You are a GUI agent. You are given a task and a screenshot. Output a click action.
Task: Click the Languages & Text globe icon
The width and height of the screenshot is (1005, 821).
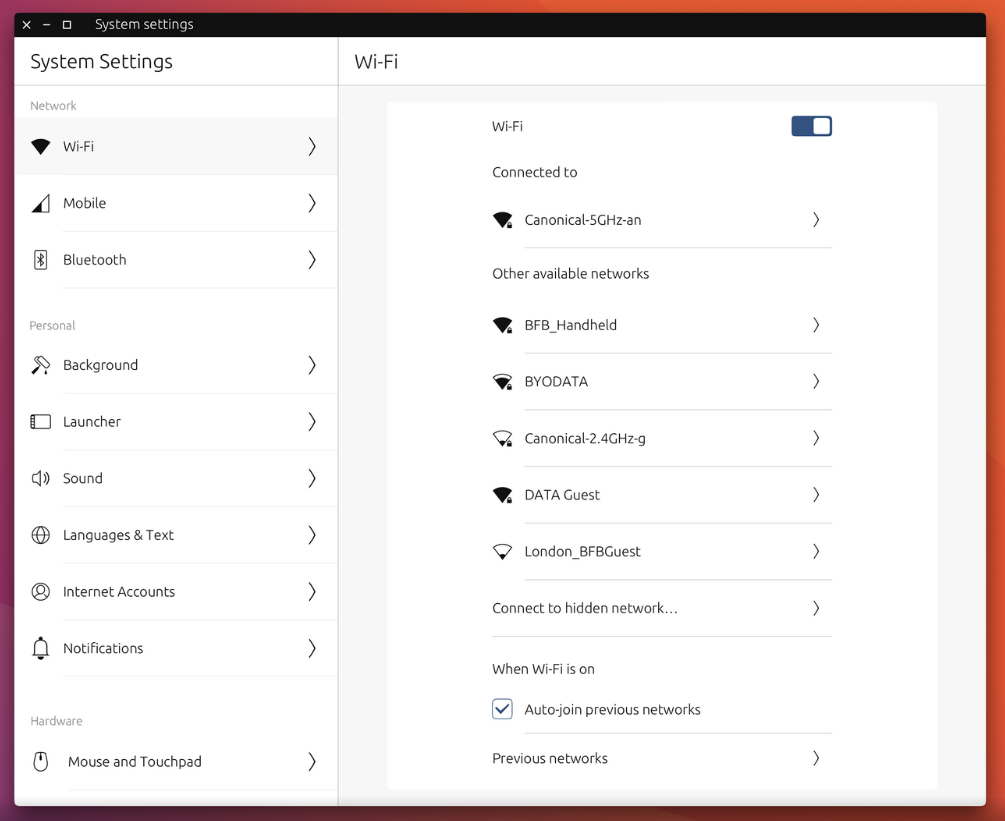coord(40,535)
